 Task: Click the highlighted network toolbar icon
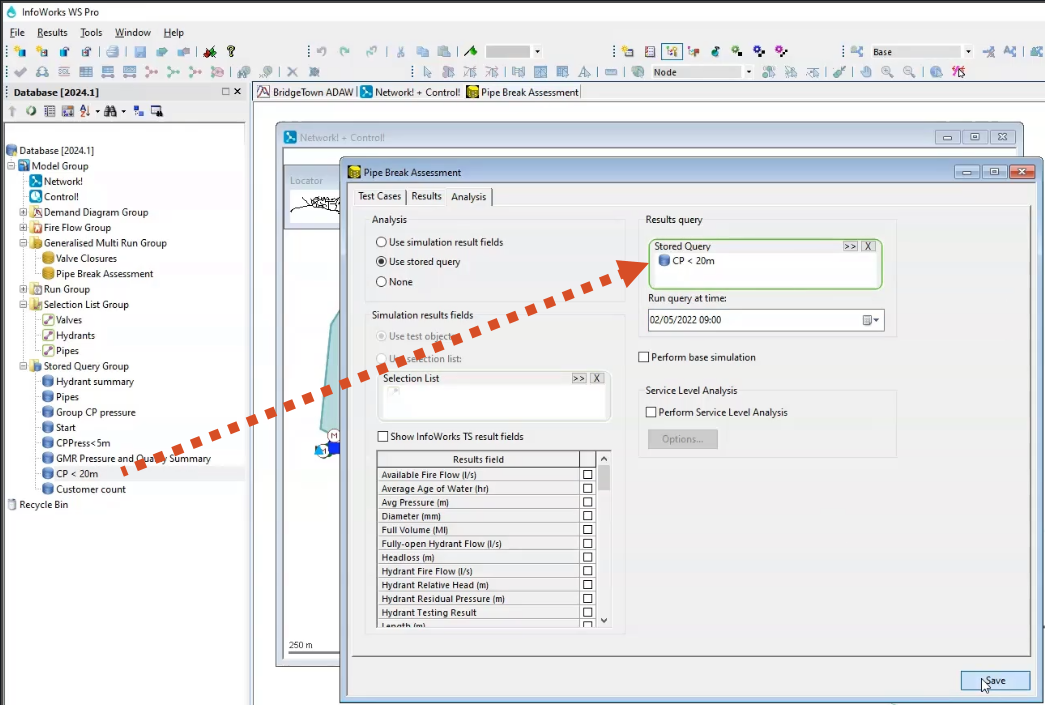pyautogui.click(x=671, y=51)
